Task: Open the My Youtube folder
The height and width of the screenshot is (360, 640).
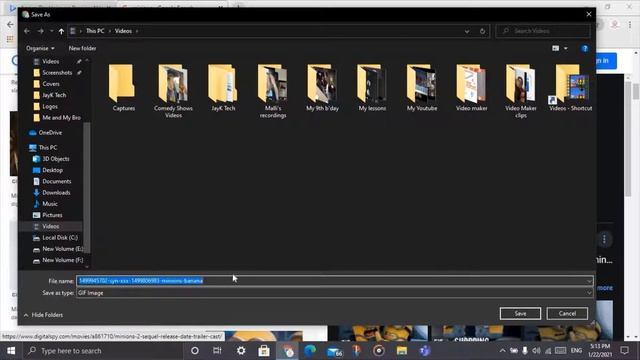Action: tap(422, 88)
